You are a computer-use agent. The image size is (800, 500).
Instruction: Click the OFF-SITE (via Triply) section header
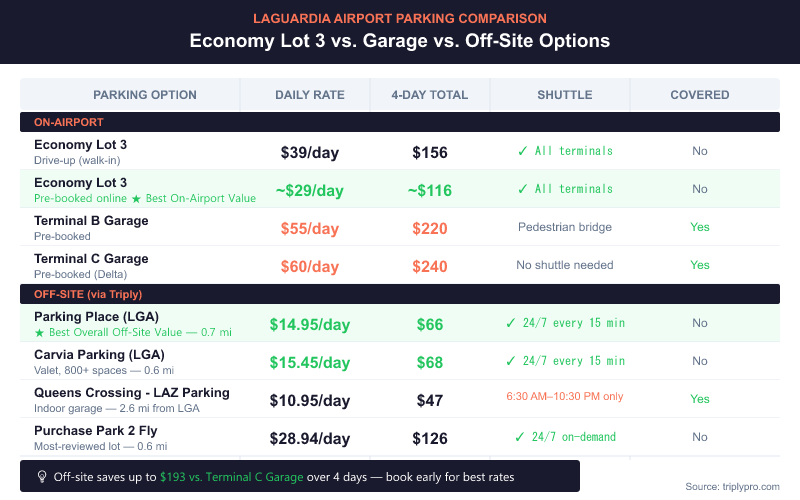[x=92, y=293]
